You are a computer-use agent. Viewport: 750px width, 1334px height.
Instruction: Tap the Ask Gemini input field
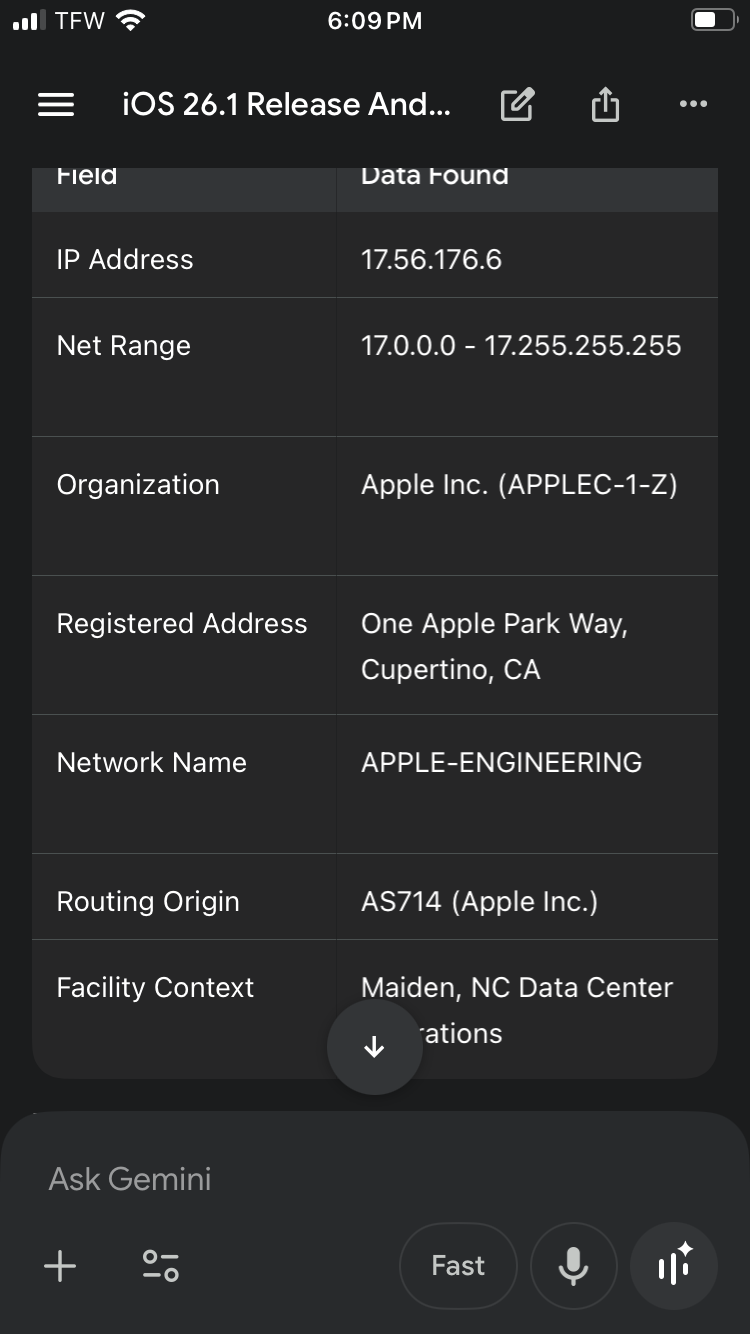tap(375, 1179)
